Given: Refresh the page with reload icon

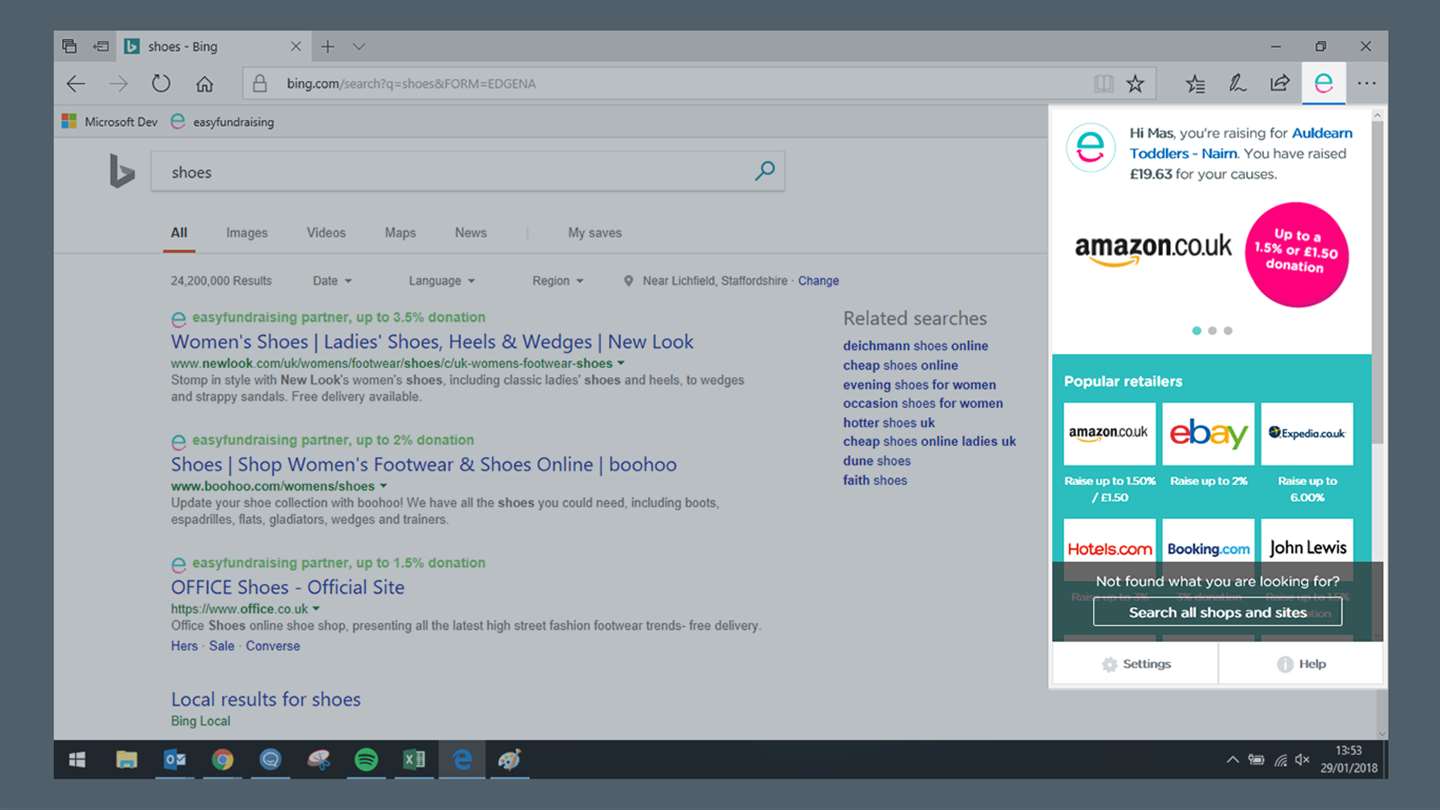Looking at the screenshot, I should tap(161, 84).
